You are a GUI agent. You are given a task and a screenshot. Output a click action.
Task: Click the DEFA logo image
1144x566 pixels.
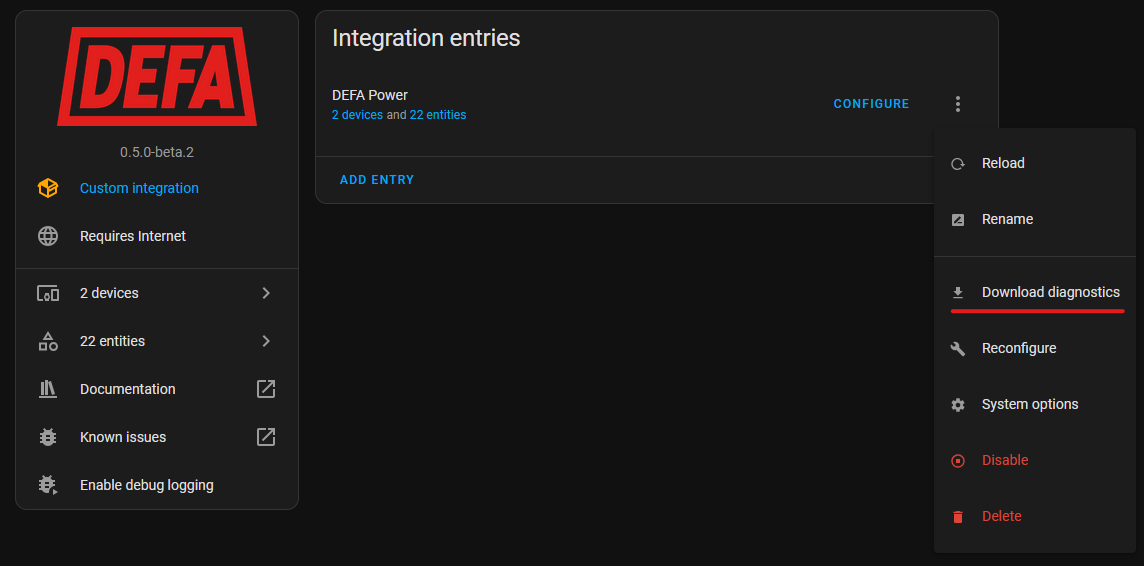157,77
